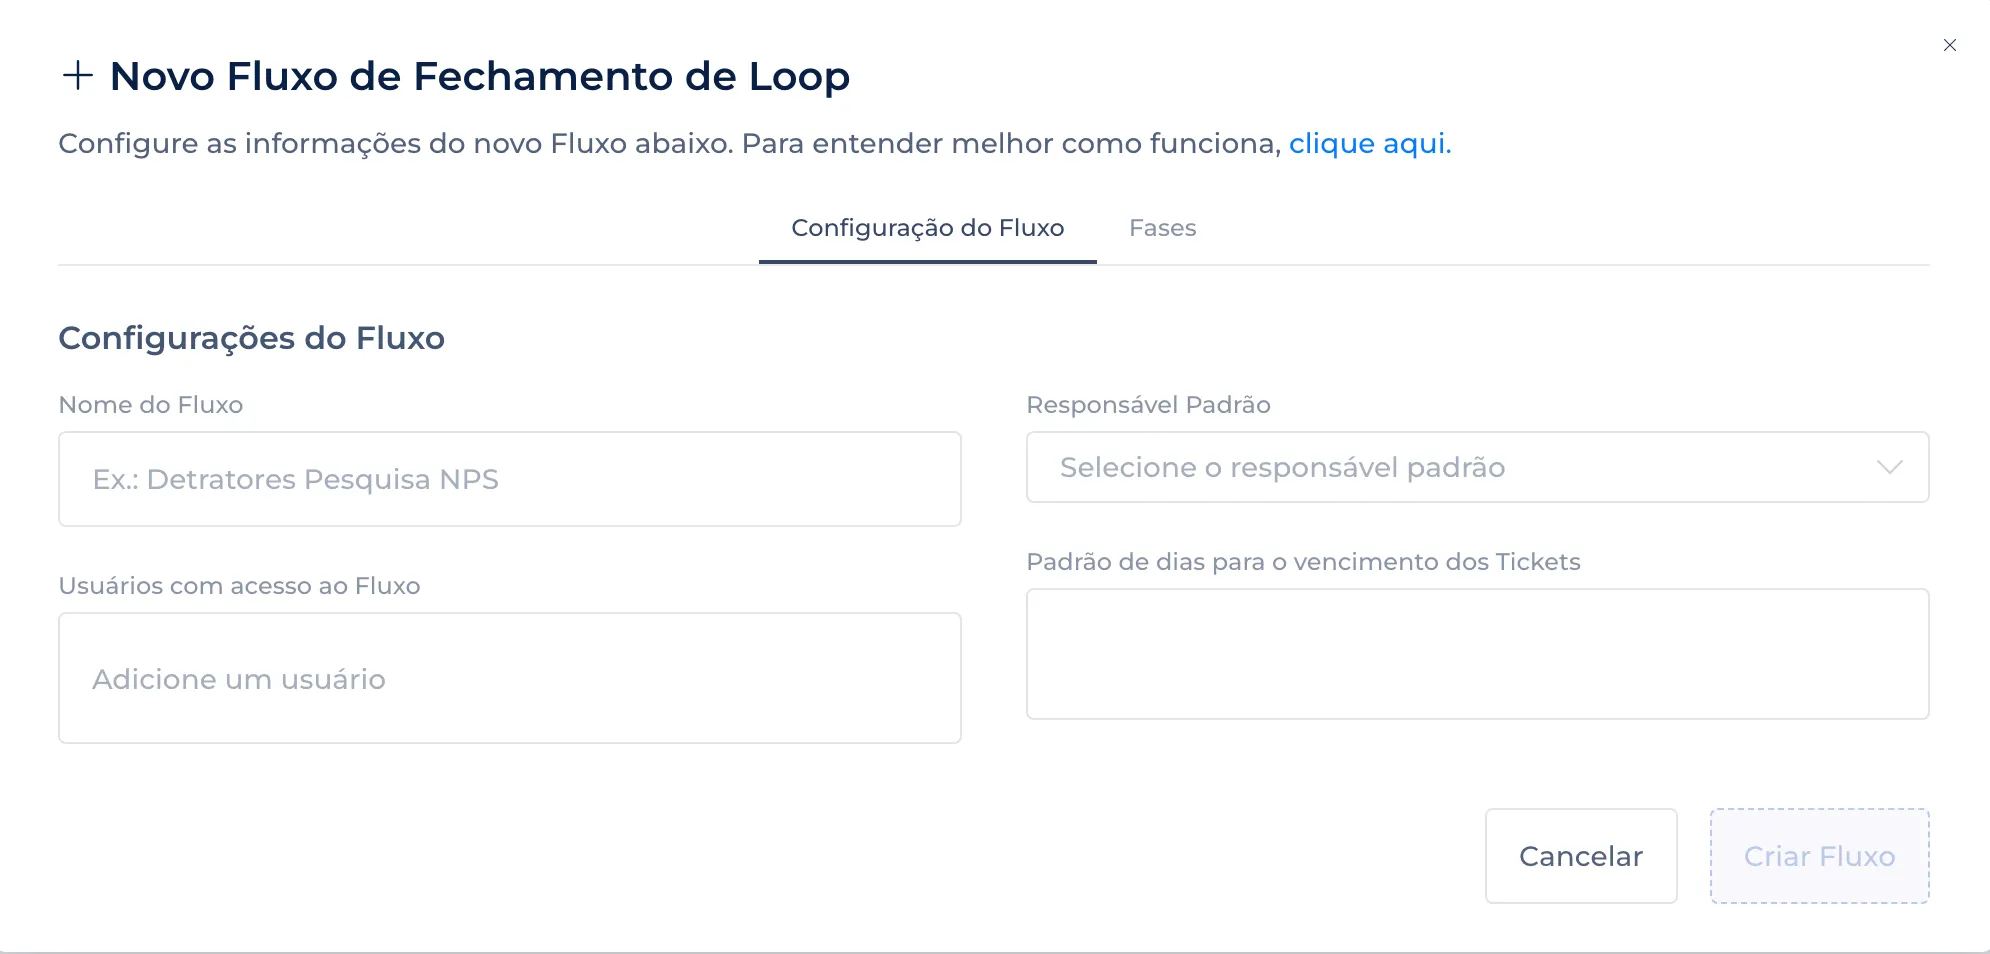Click the 'Ex.: Detratores Pesquisa NPS' placeholder text
The width and height of the screenshot is (1990, 954).
pyautogui.click(x=296, y=479)
